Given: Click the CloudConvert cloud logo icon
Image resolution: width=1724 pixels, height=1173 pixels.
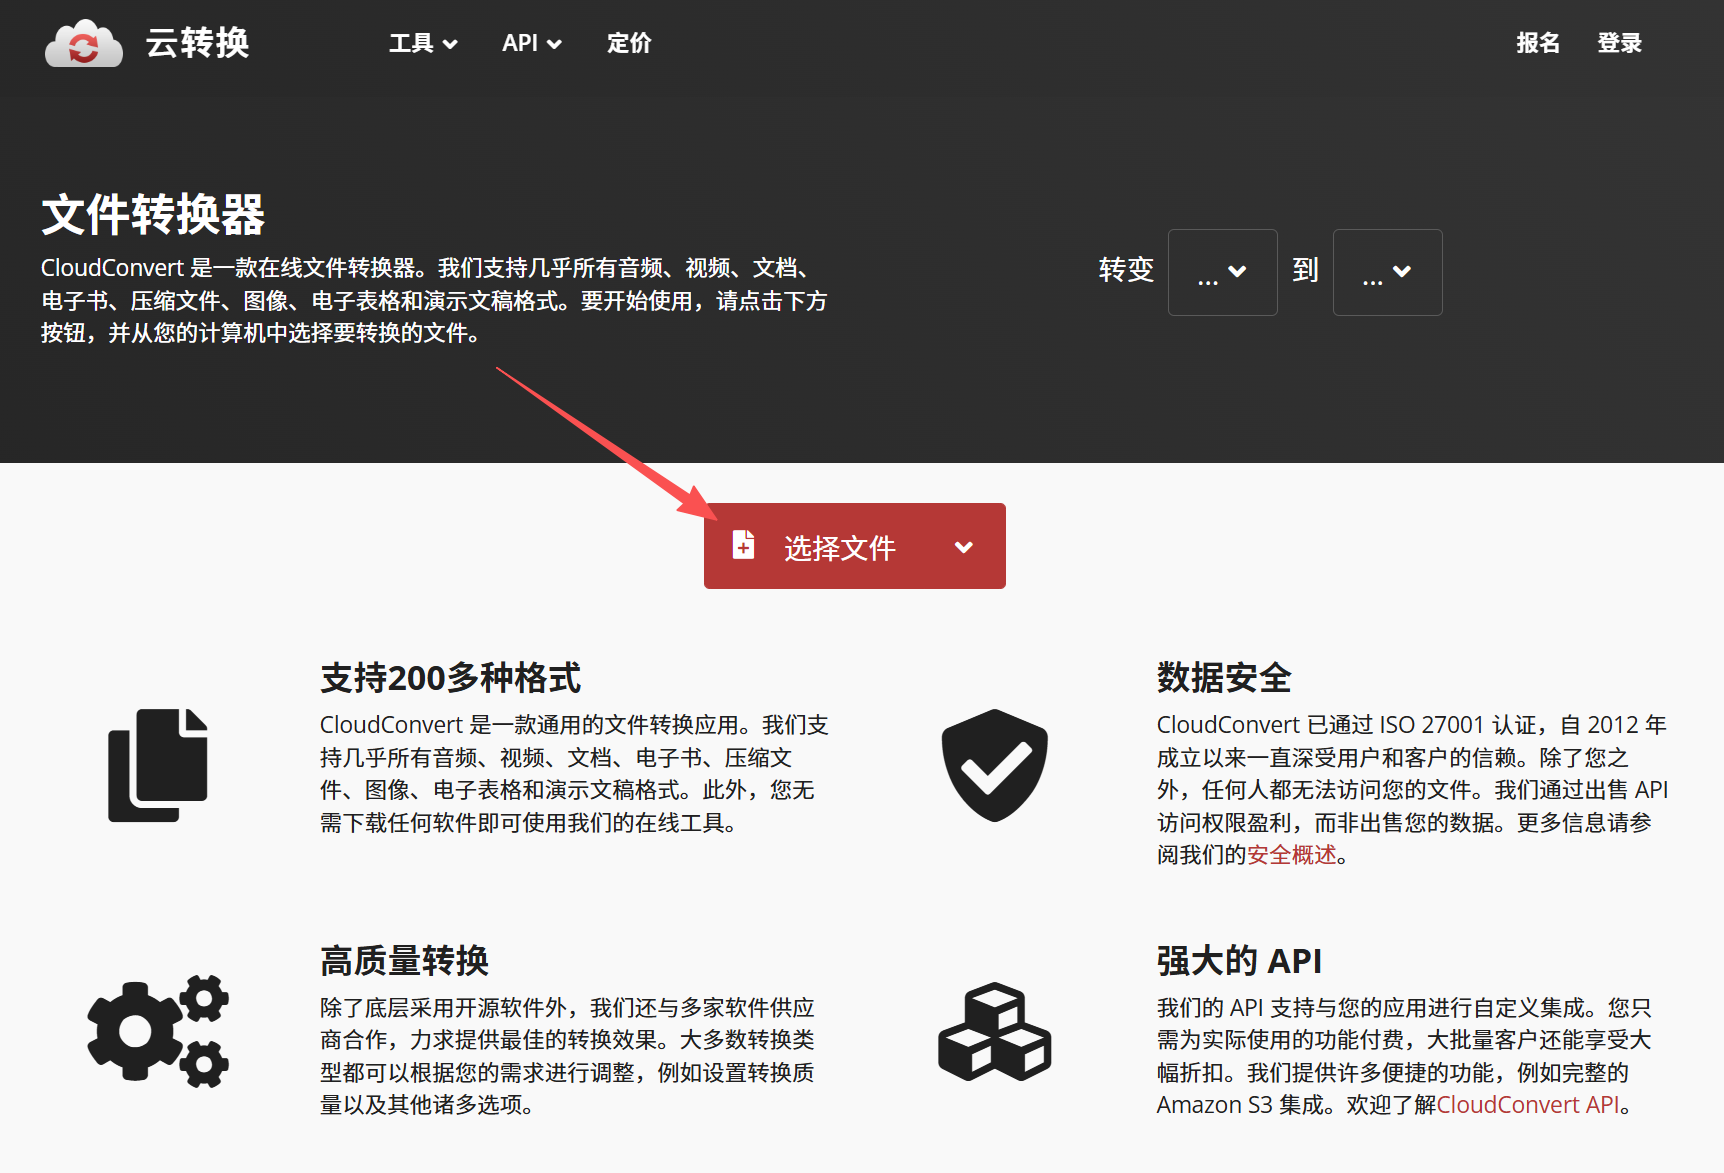Looking at the screenshot, I should (83, 42).
